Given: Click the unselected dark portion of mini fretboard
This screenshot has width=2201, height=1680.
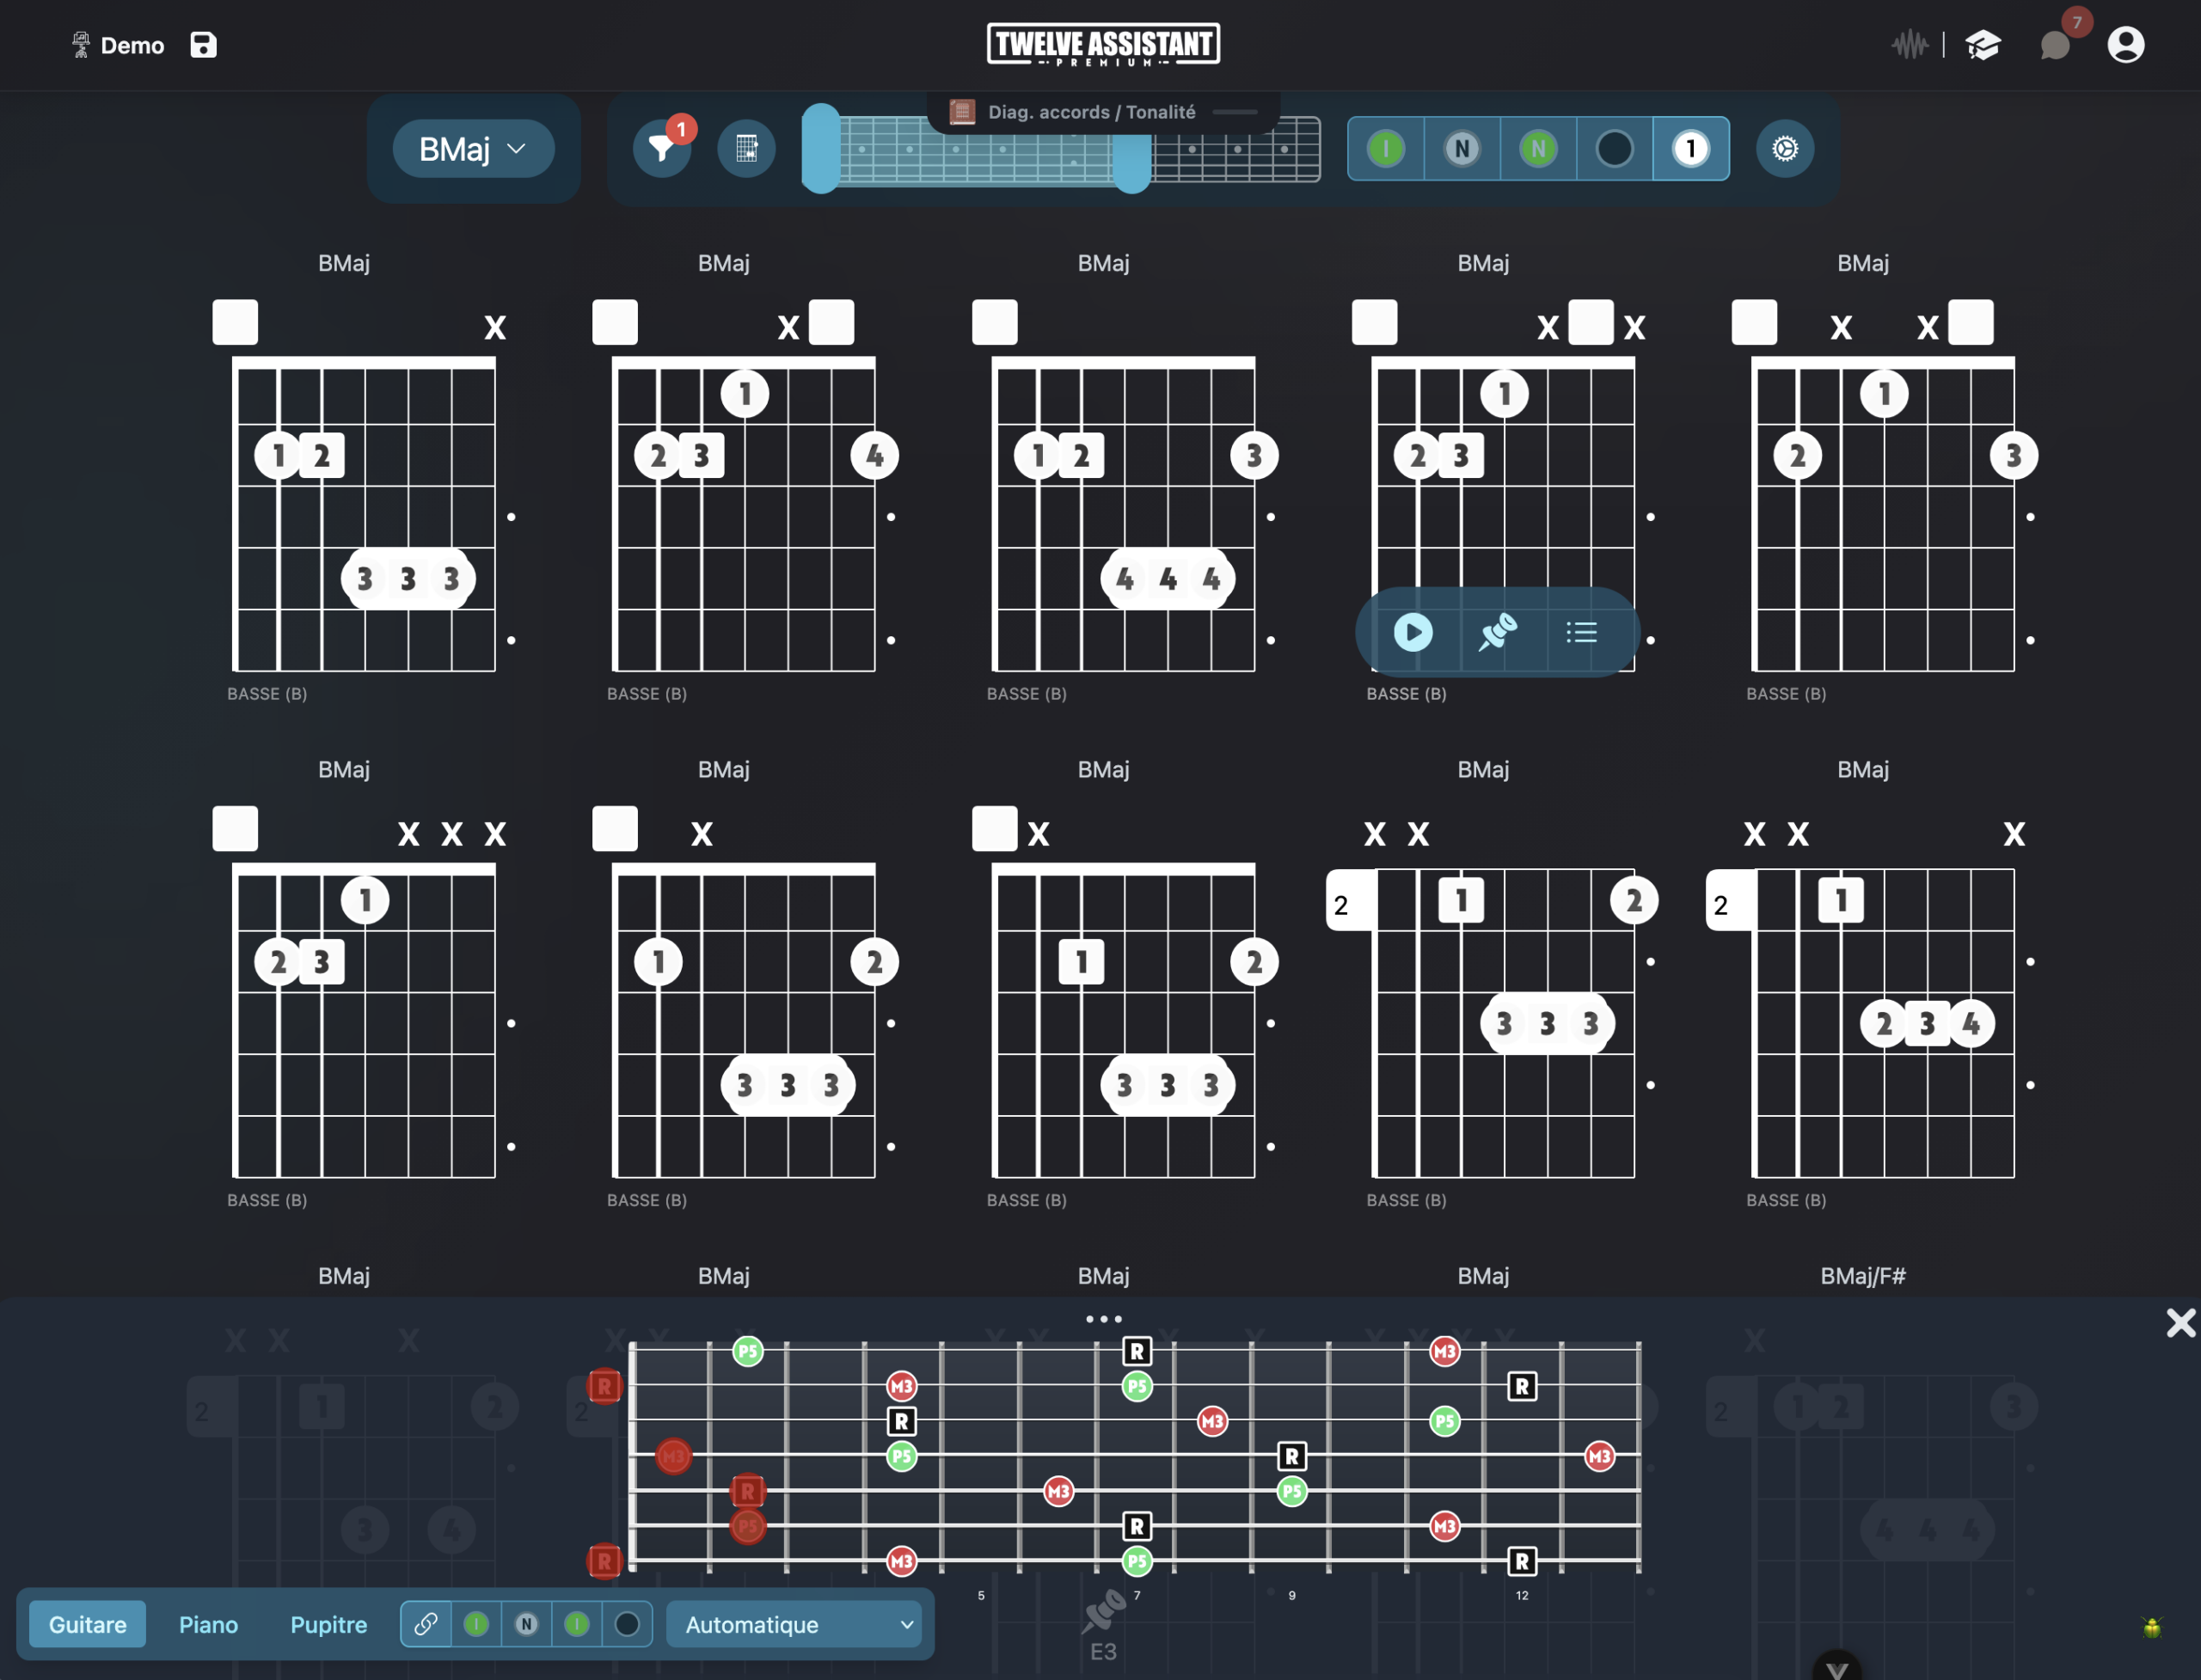Looking at the screenshot, I should pyautogui.click(x=1235, y=150).
